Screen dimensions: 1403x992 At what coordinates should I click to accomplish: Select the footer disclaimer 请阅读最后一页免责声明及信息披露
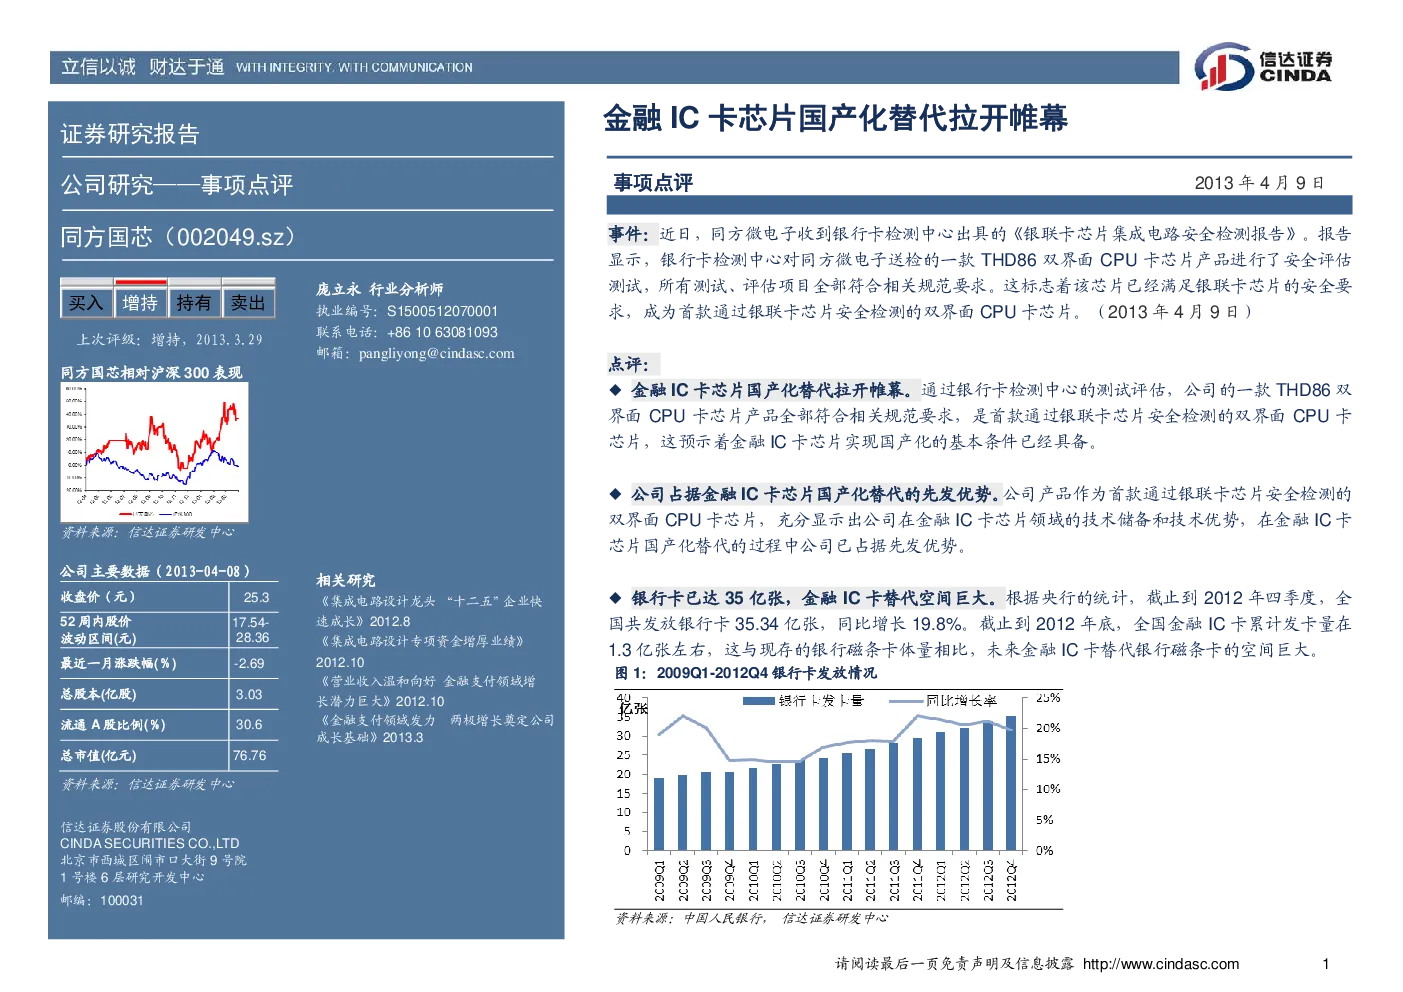(x=955, y=964)
